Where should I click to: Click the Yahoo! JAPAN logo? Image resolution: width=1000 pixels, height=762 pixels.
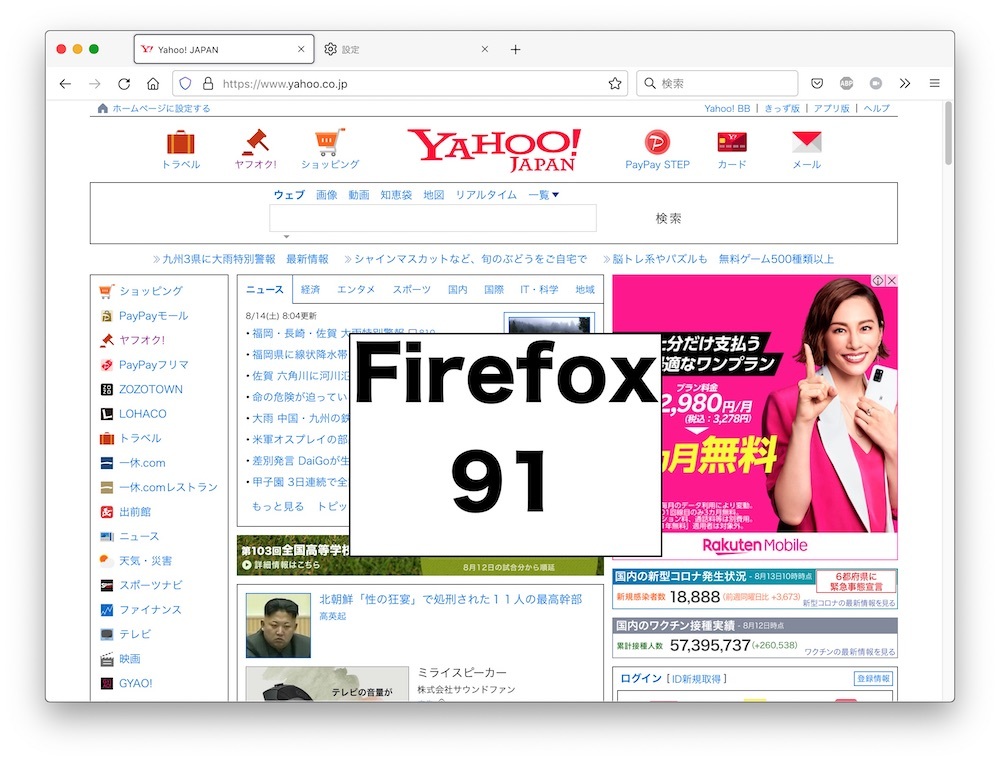click(x=494, y=150)
